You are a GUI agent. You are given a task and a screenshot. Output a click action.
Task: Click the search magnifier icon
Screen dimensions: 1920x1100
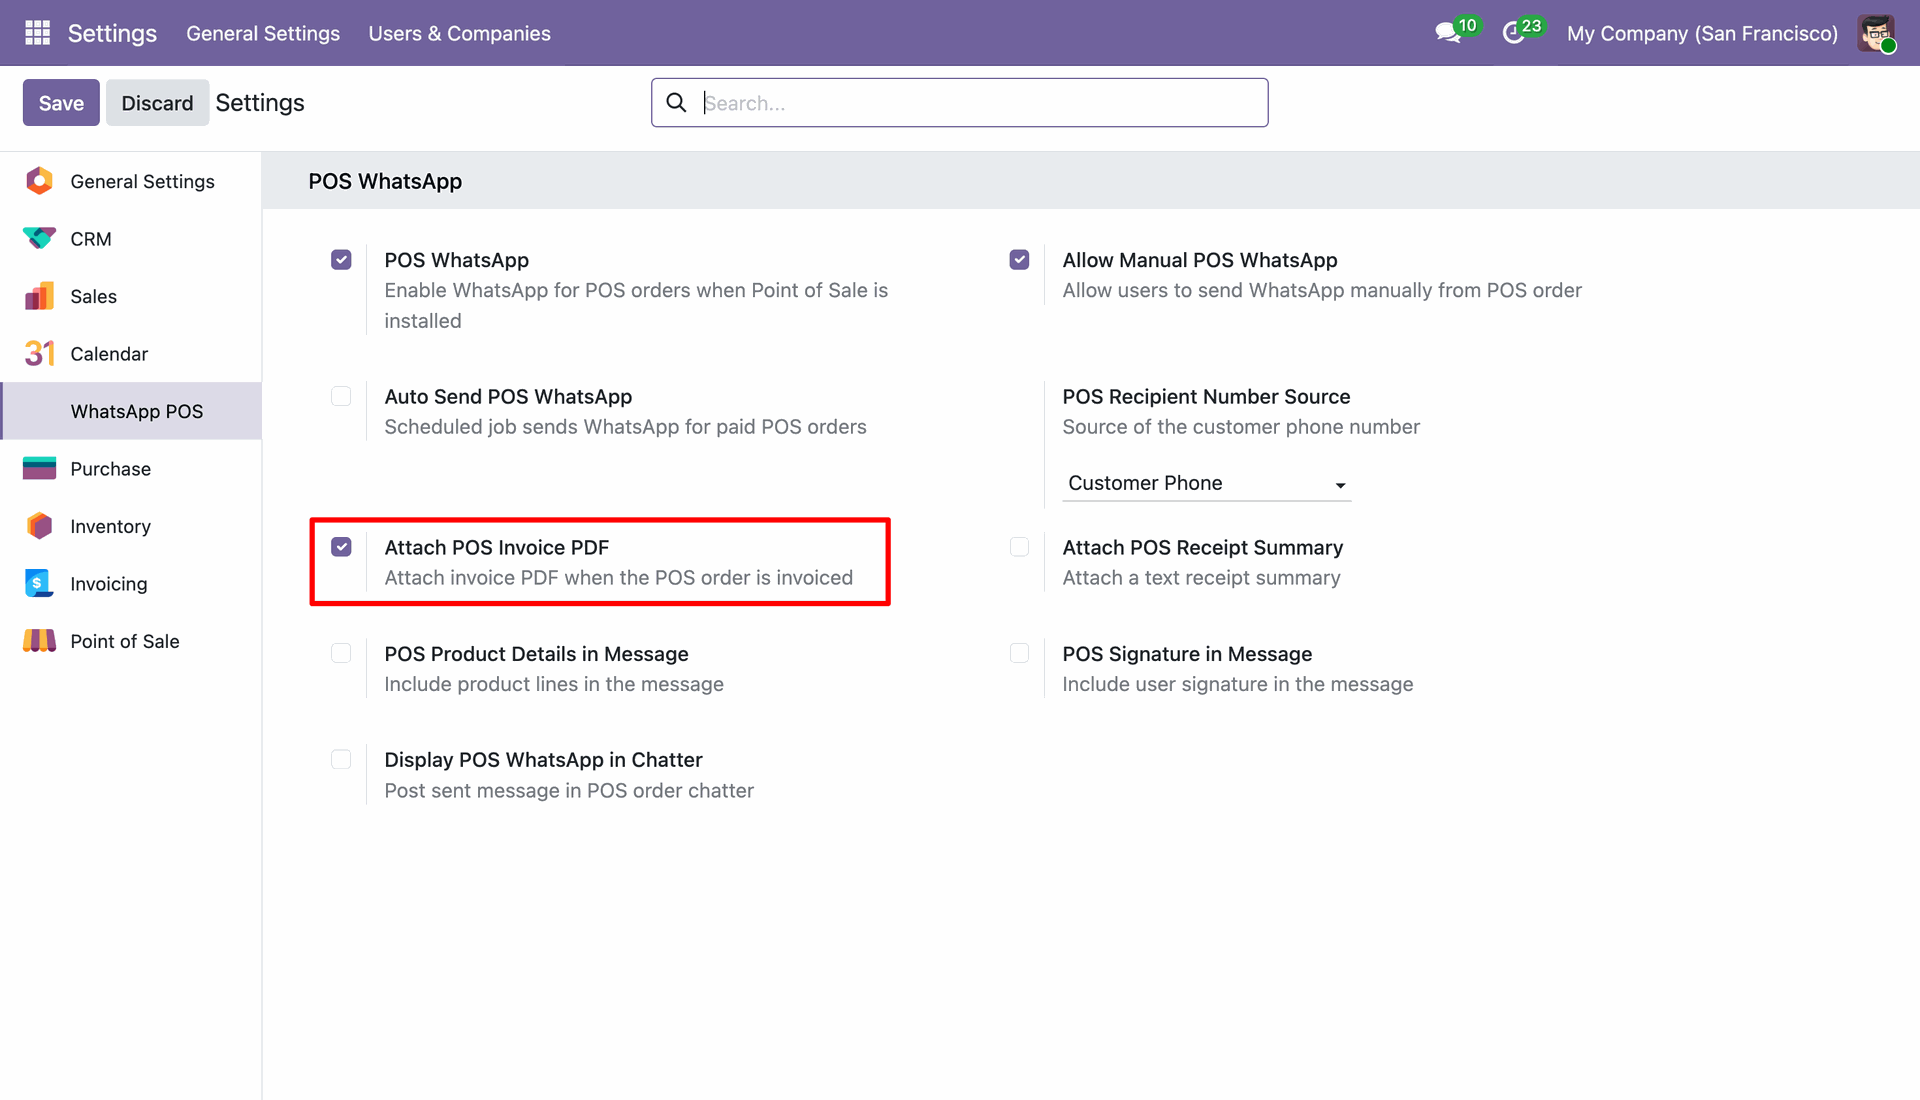tap(677, 103)
